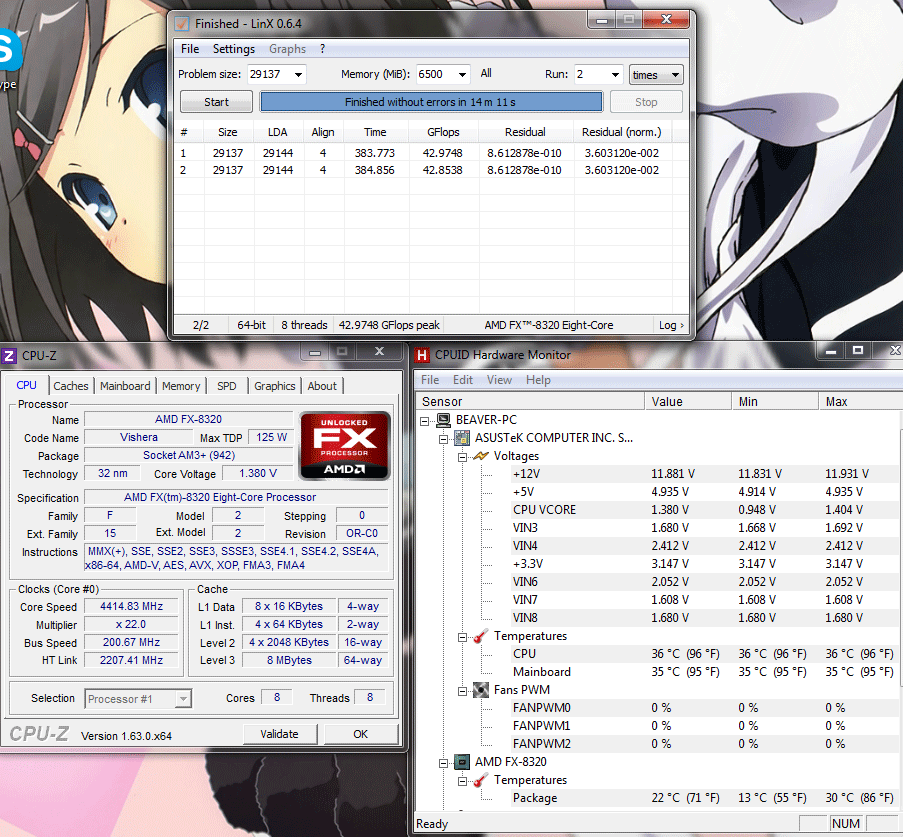
Task: Switch to the Caches tab in CPU-Z
Action: click(71, 386)
